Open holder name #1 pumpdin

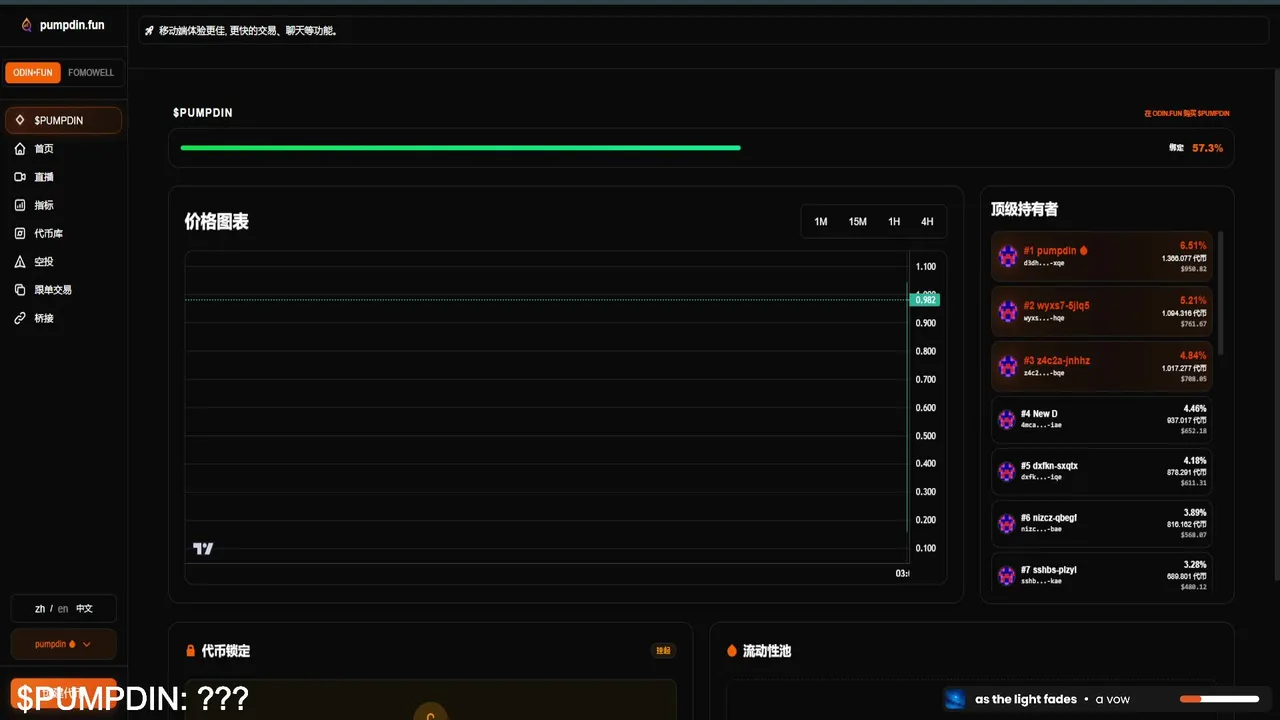click(1056, 251)
